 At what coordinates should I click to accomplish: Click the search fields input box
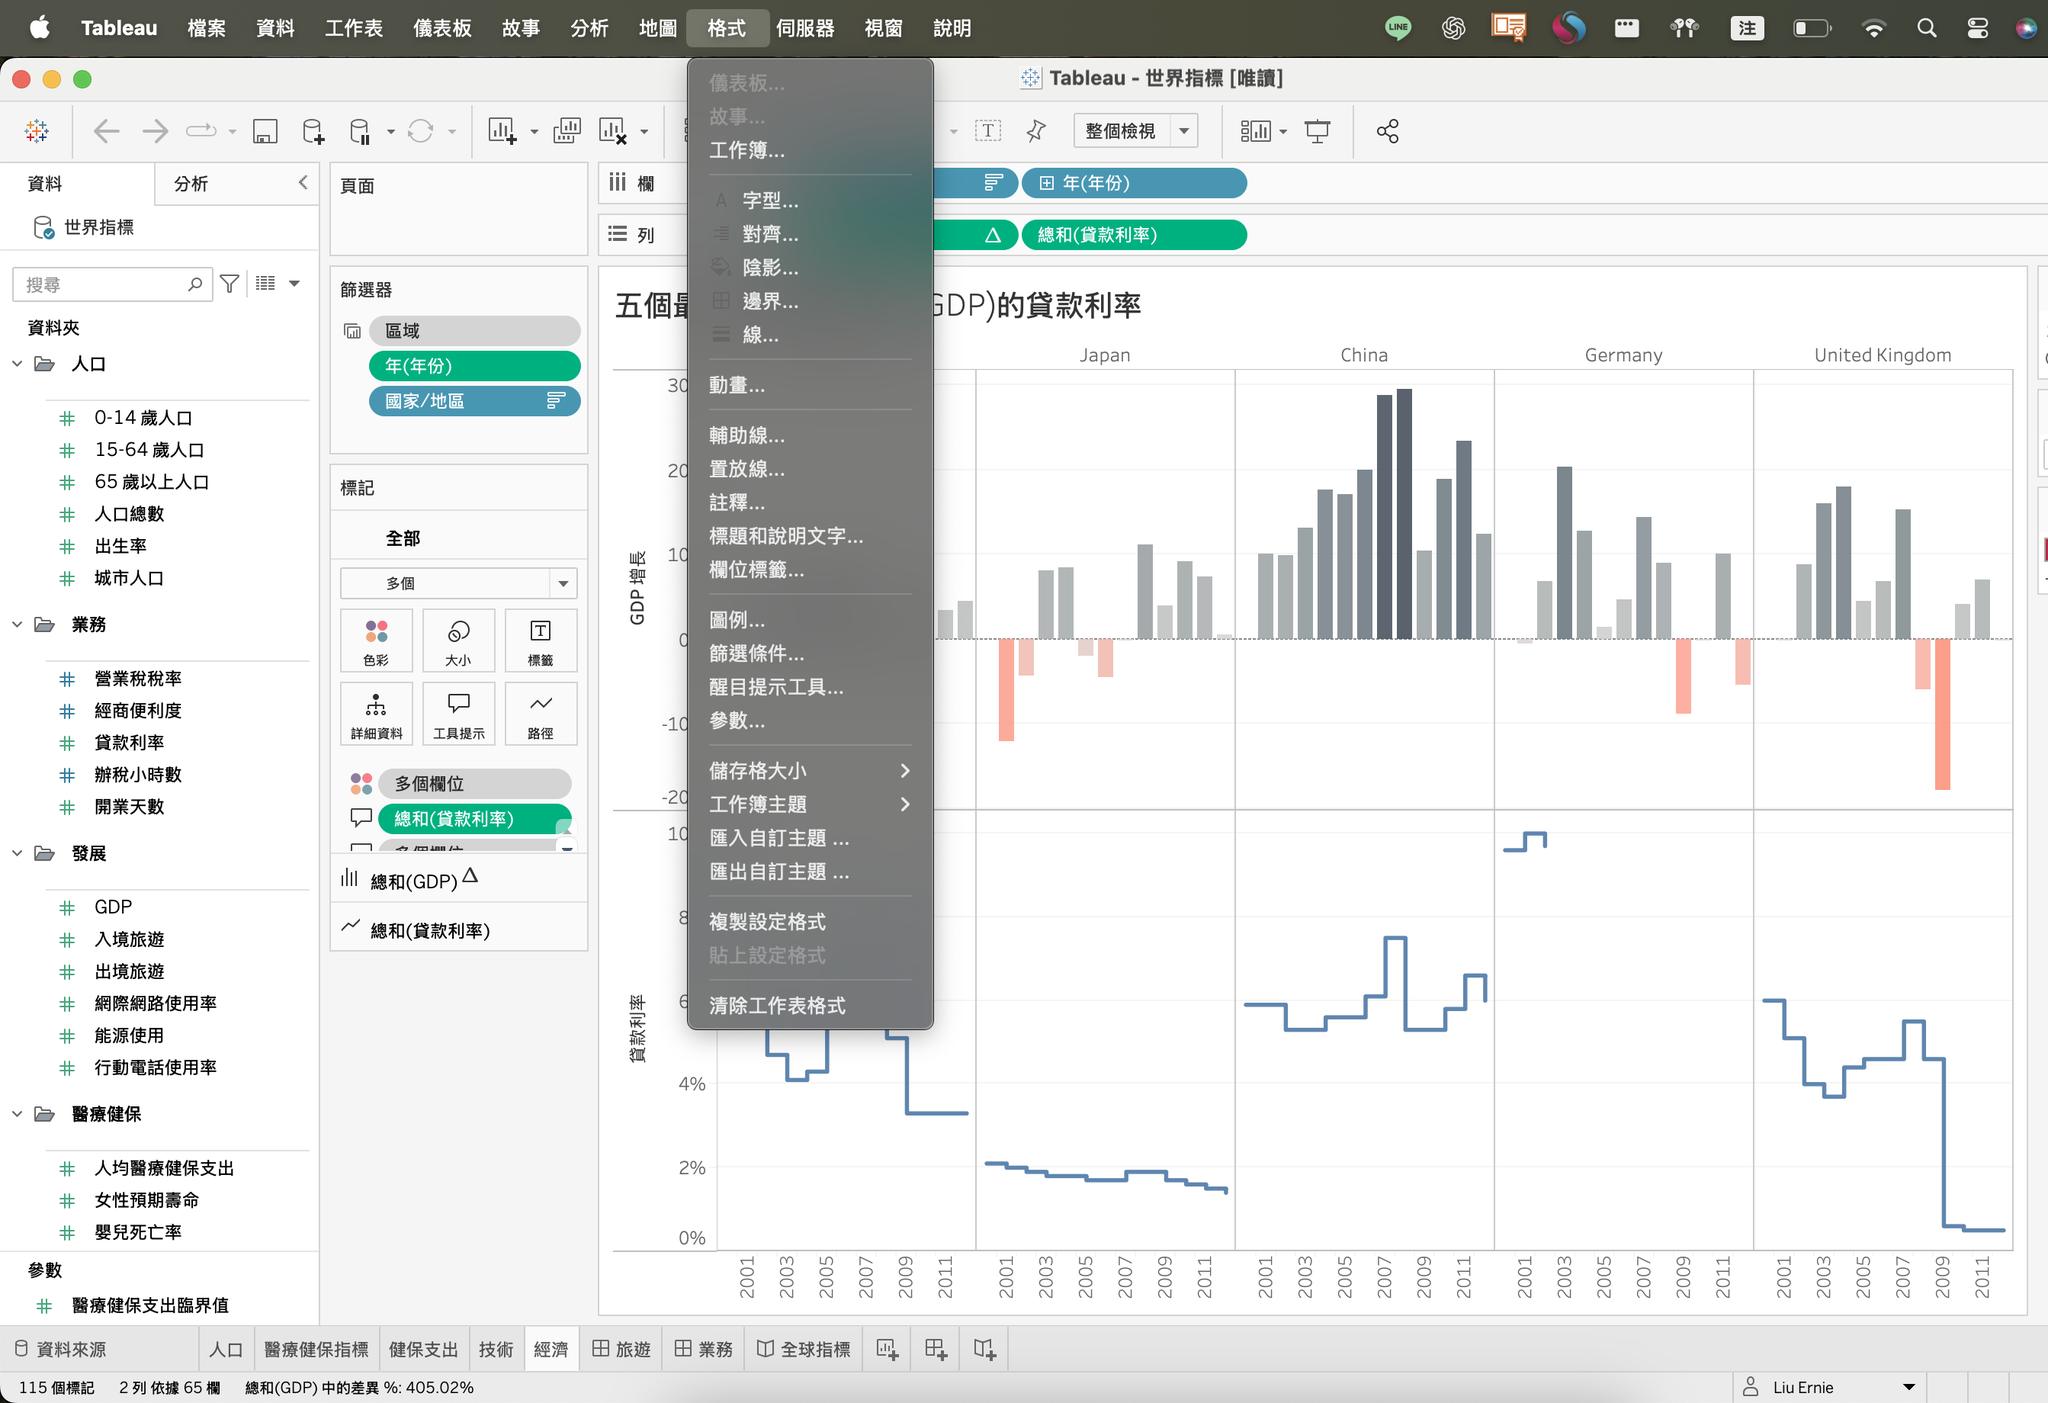(x=112, y=285)
